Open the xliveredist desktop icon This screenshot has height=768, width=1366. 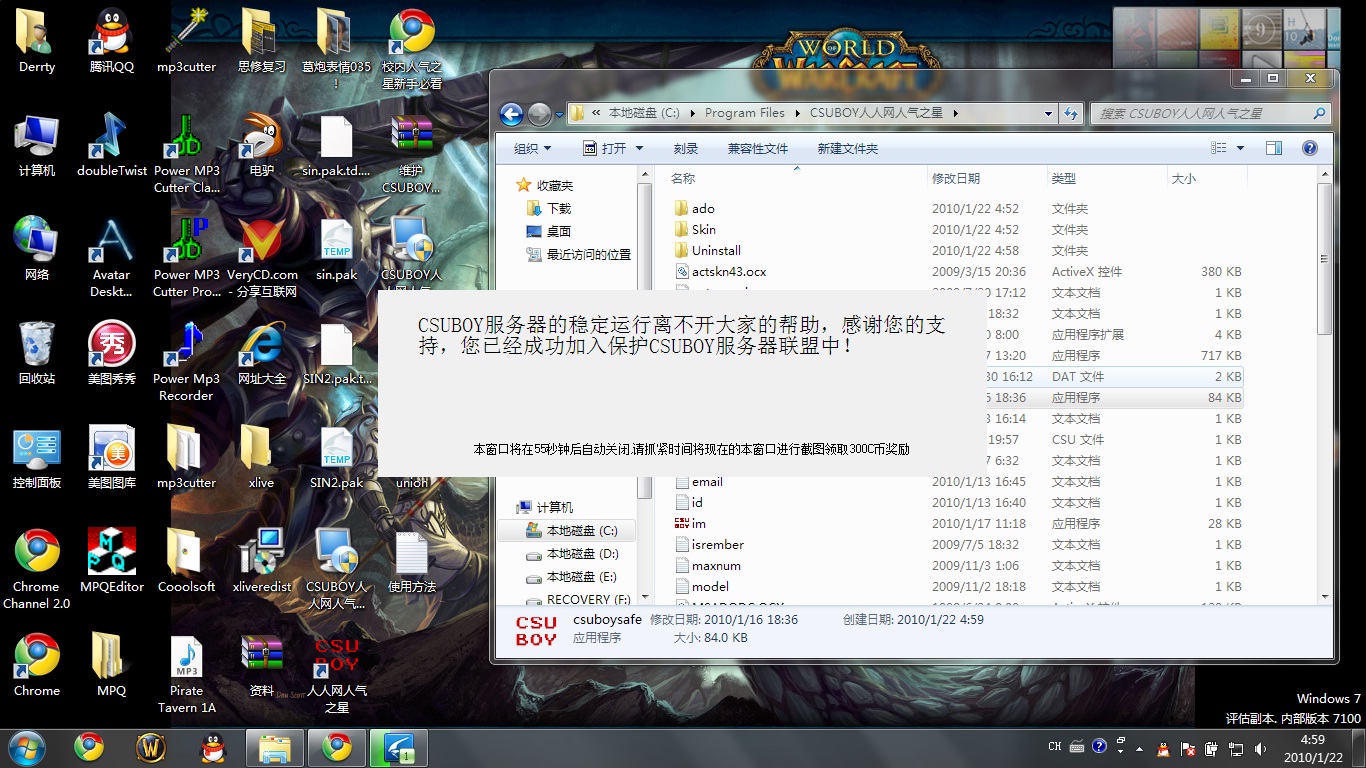[x=262, y=562]
